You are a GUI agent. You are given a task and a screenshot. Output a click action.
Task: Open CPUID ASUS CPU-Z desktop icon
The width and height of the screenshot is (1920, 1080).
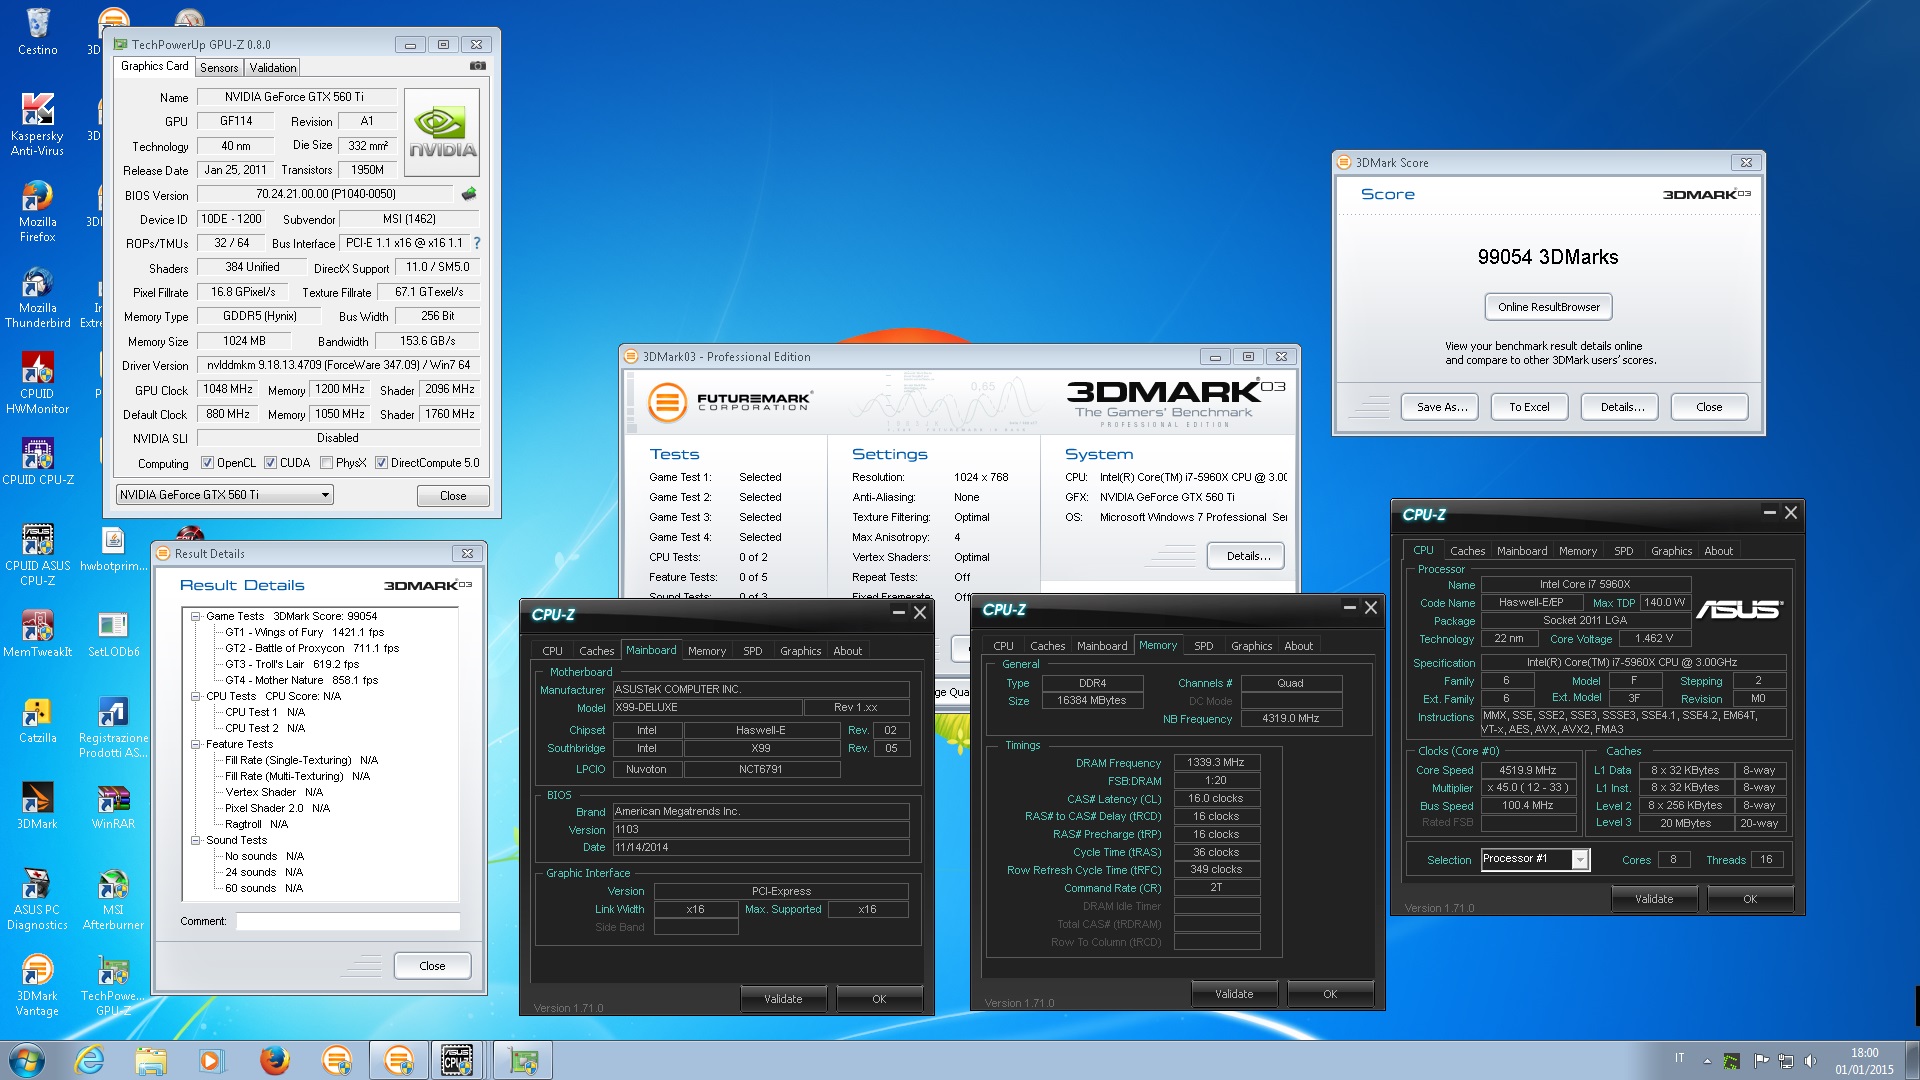[38, 555]
